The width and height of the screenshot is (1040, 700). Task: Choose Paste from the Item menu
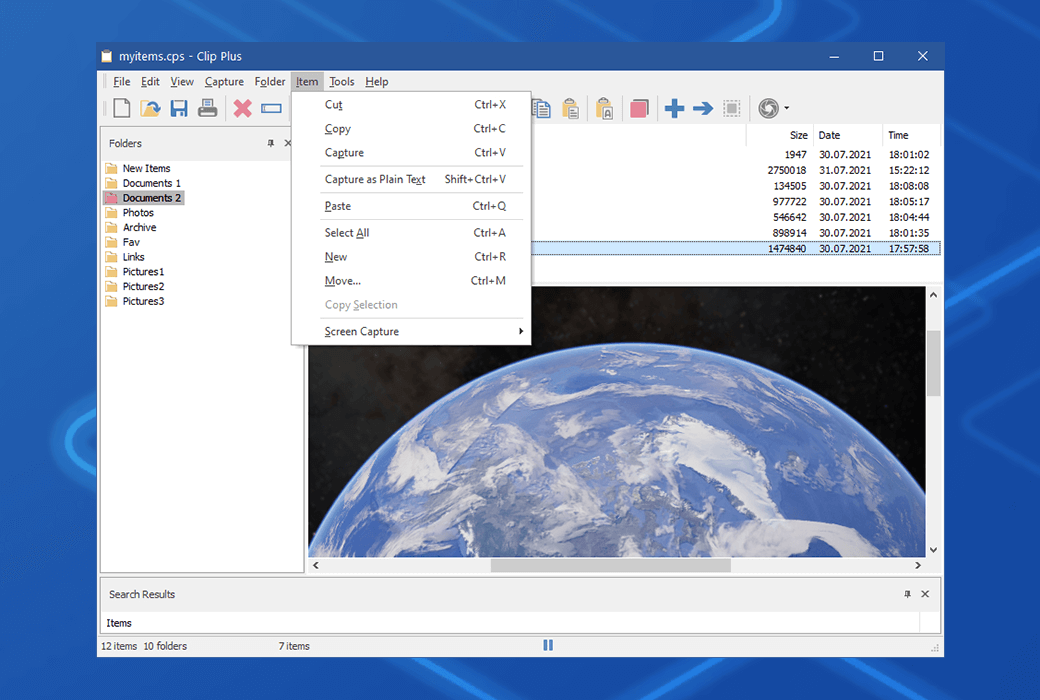(x=411, y=206)
